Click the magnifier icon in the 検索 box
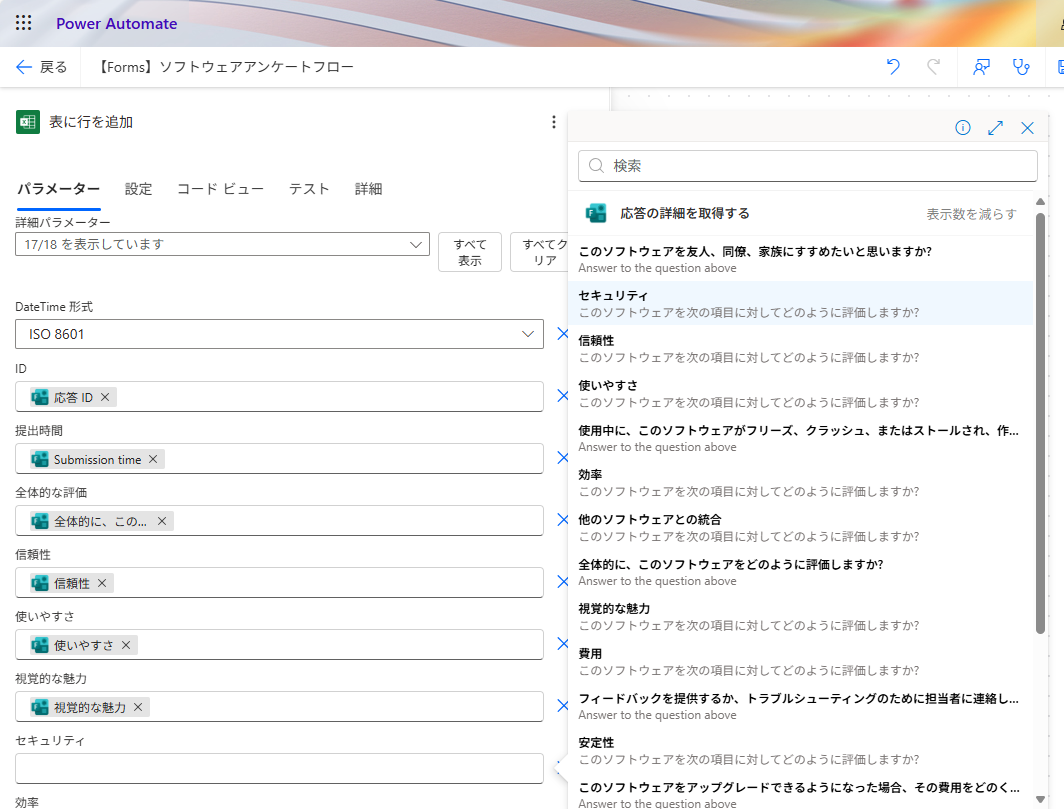The image size is (1064, 809). [x=595, y=165]
